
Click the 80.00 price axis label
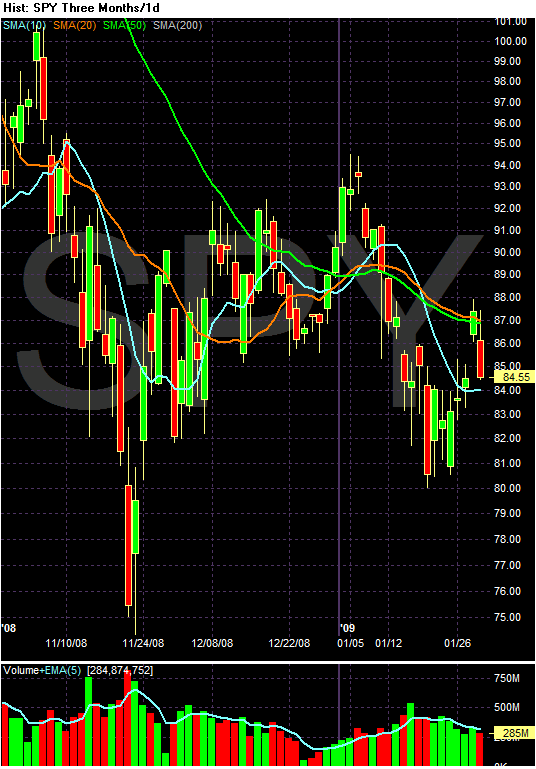pyautogui.click(x=508, y=488)
